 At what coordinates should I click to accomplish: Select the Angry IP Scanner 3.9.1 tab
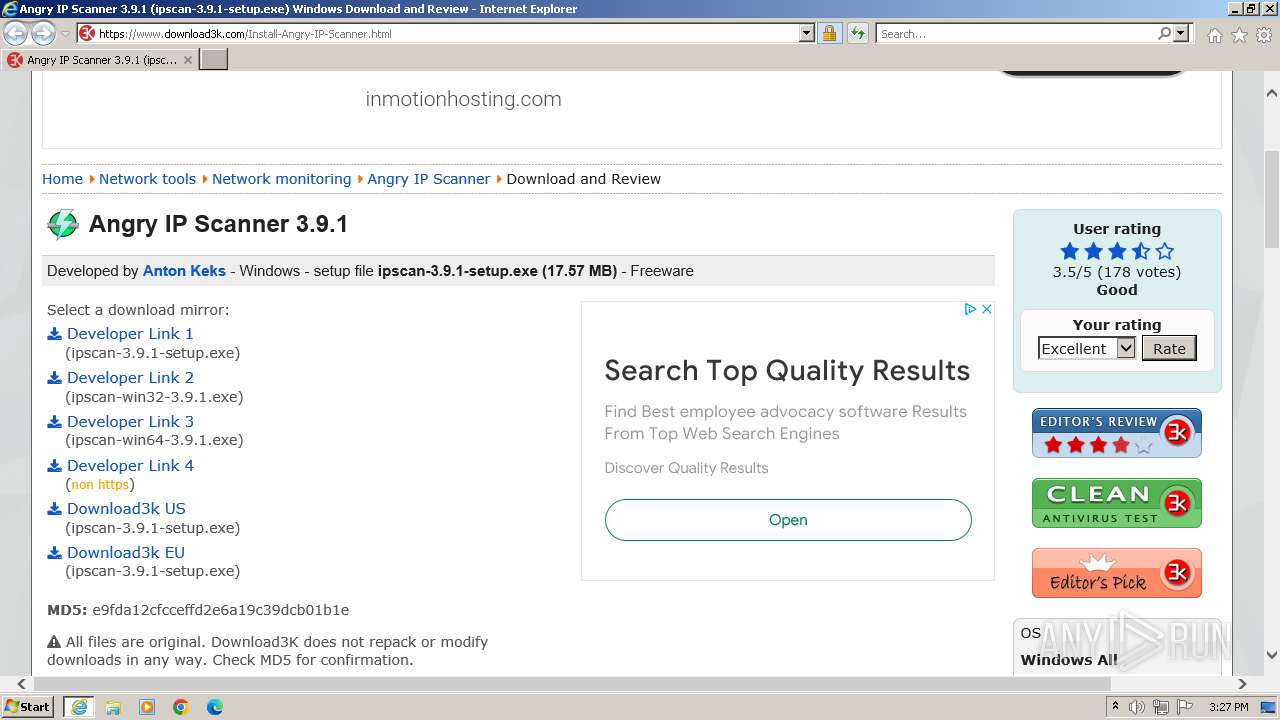point(100,60)
